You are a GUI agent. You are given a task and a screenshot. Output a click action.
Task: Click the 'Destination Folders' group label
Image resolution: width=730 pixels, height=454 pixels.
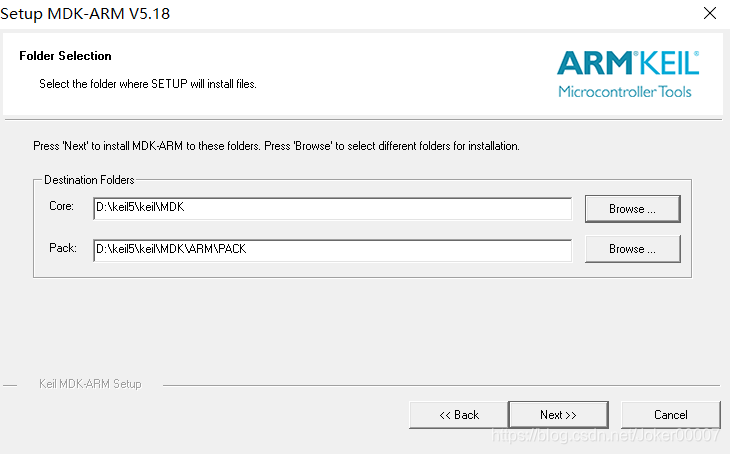[x=89, y=180]
